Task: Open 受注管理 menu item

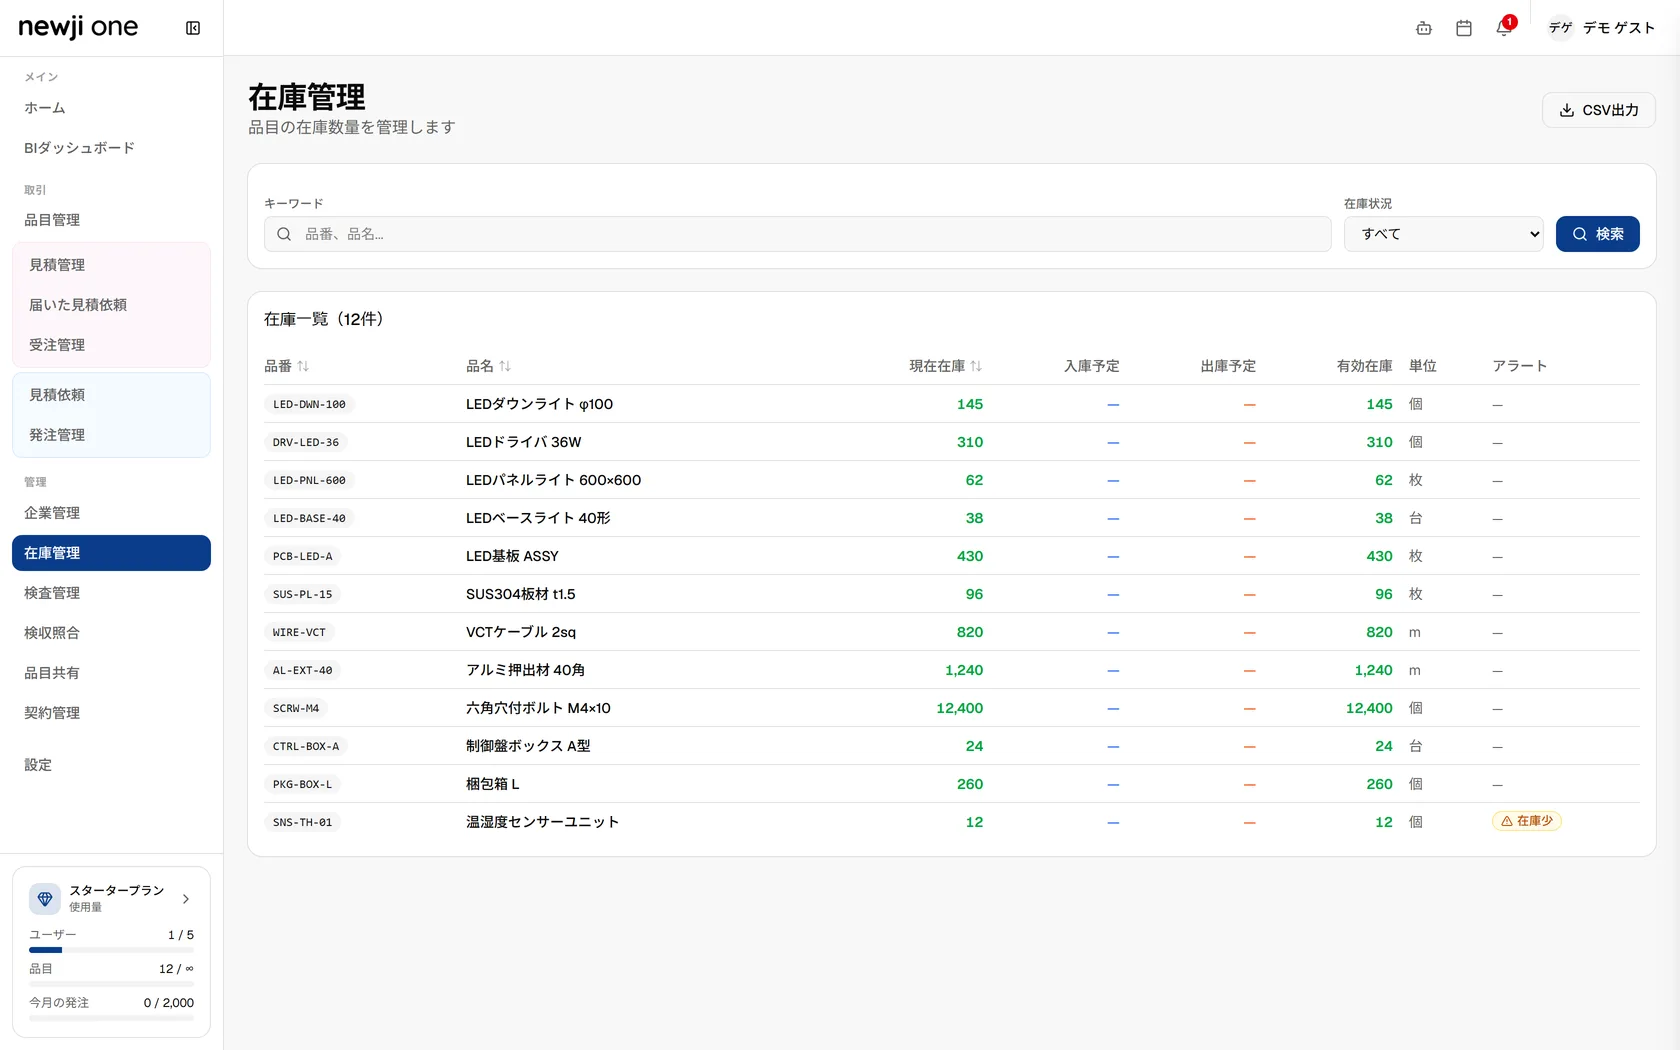Action: (x=111, y=345)
